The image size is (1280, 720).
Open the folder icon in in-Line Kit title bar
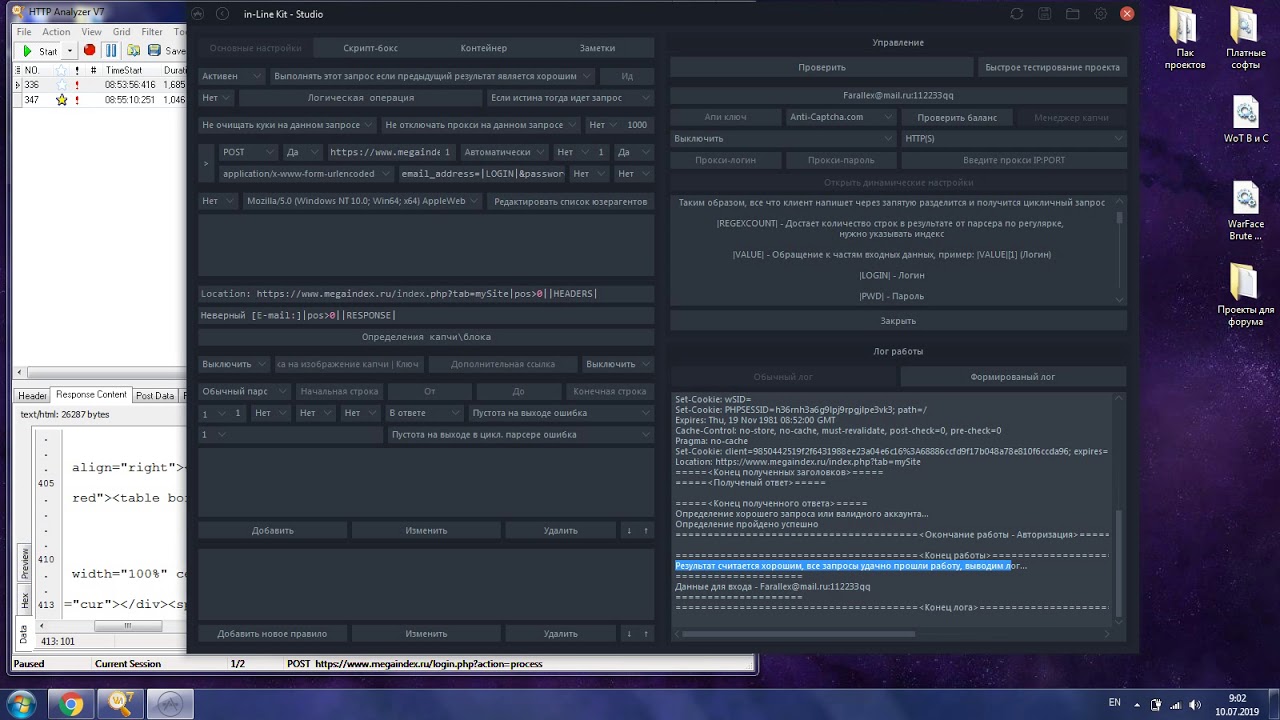(x=1072, y=14)
